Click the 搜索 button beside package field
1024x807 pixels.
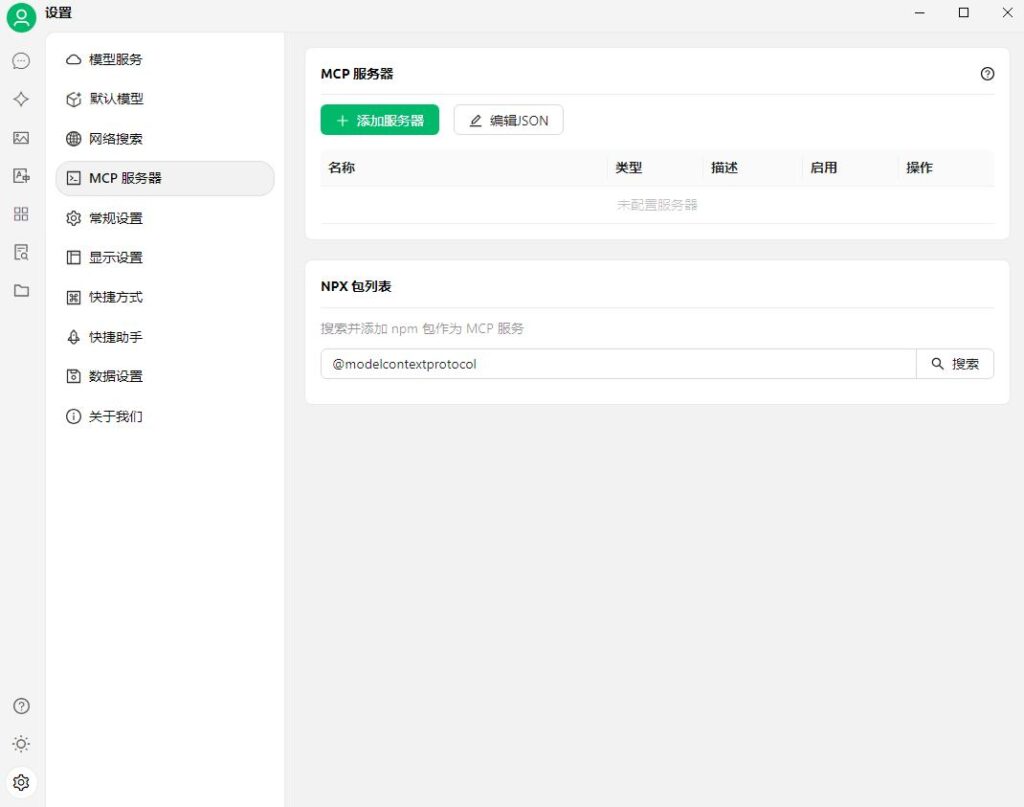point(955,364)
